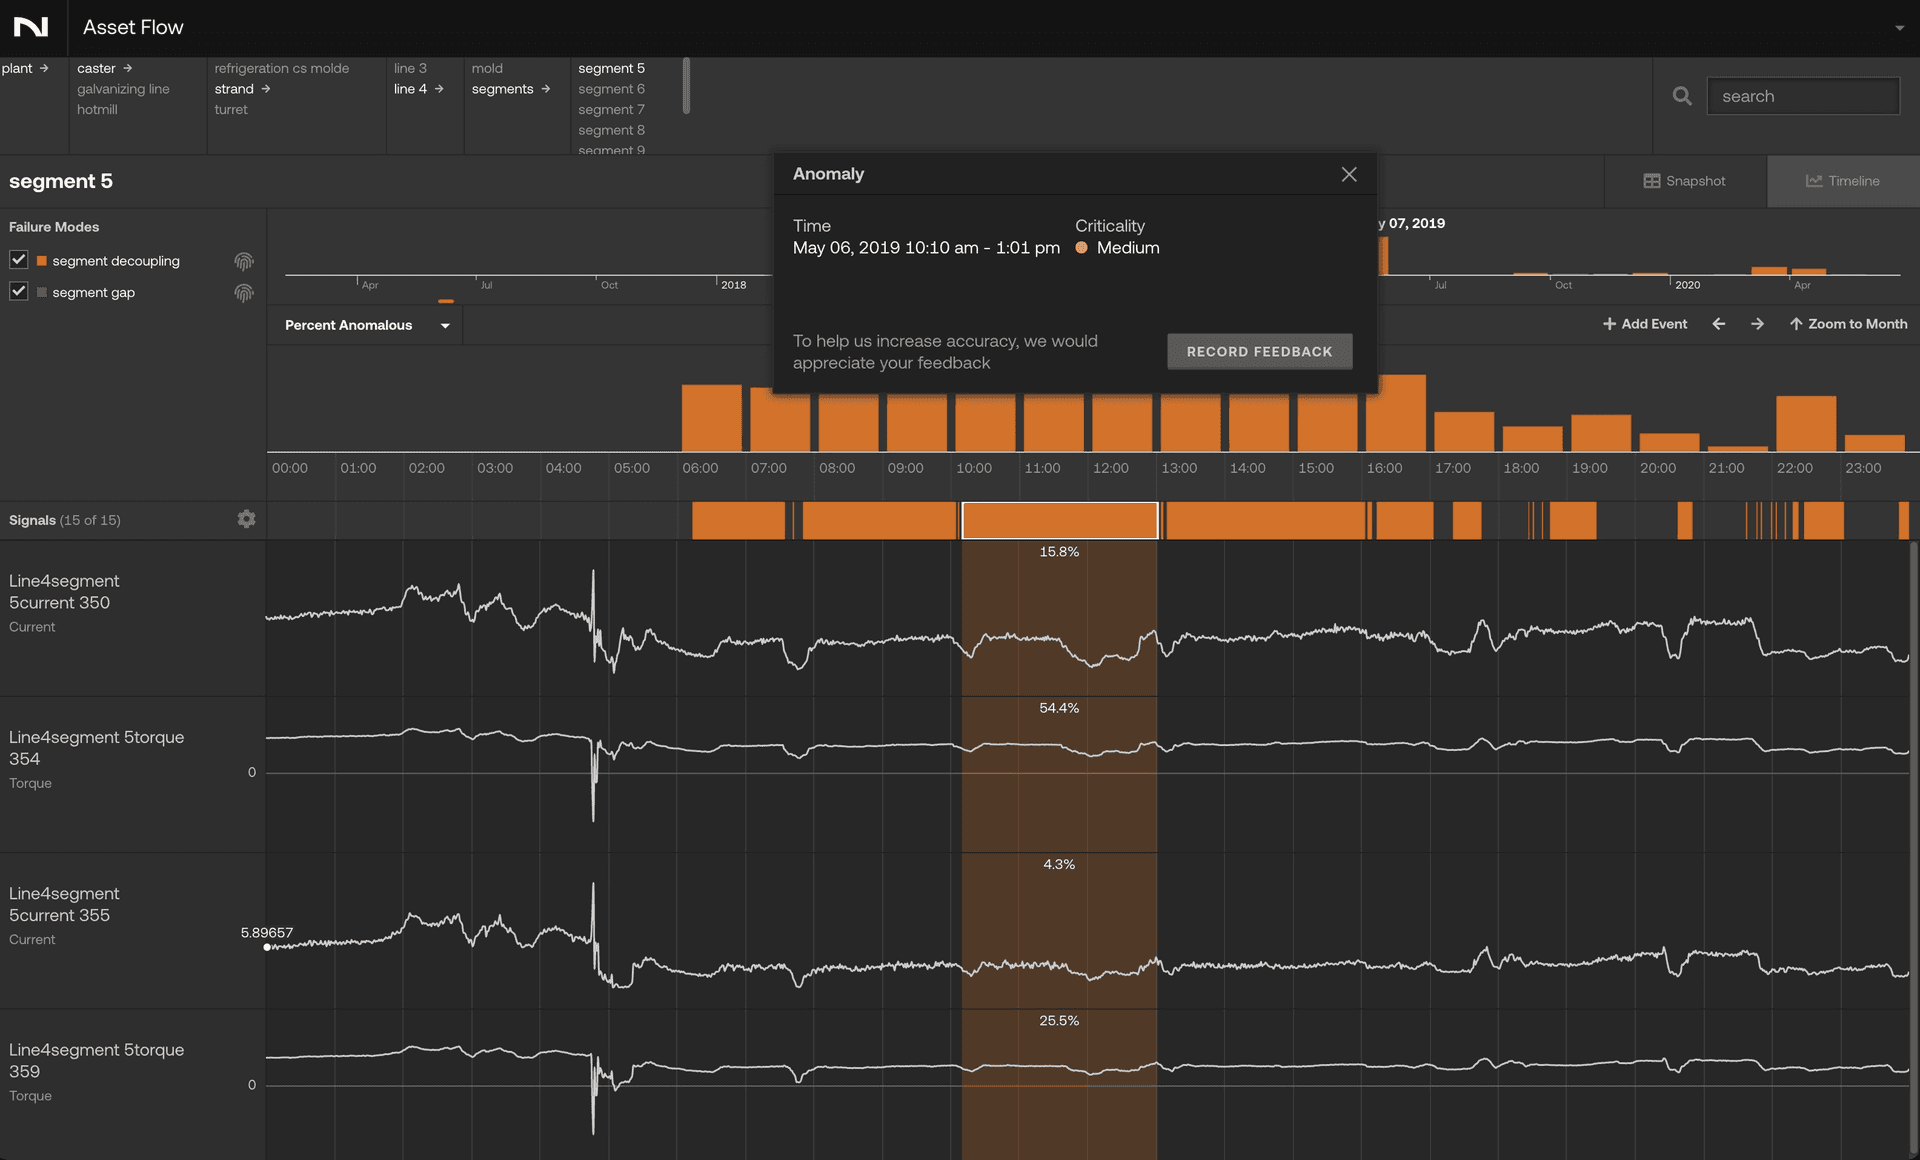Viewport: 1920px width, 1160px height.
Task: Click the 25.5% anomaly label
Action: pyautogui.click(x=1059, y=1021)
